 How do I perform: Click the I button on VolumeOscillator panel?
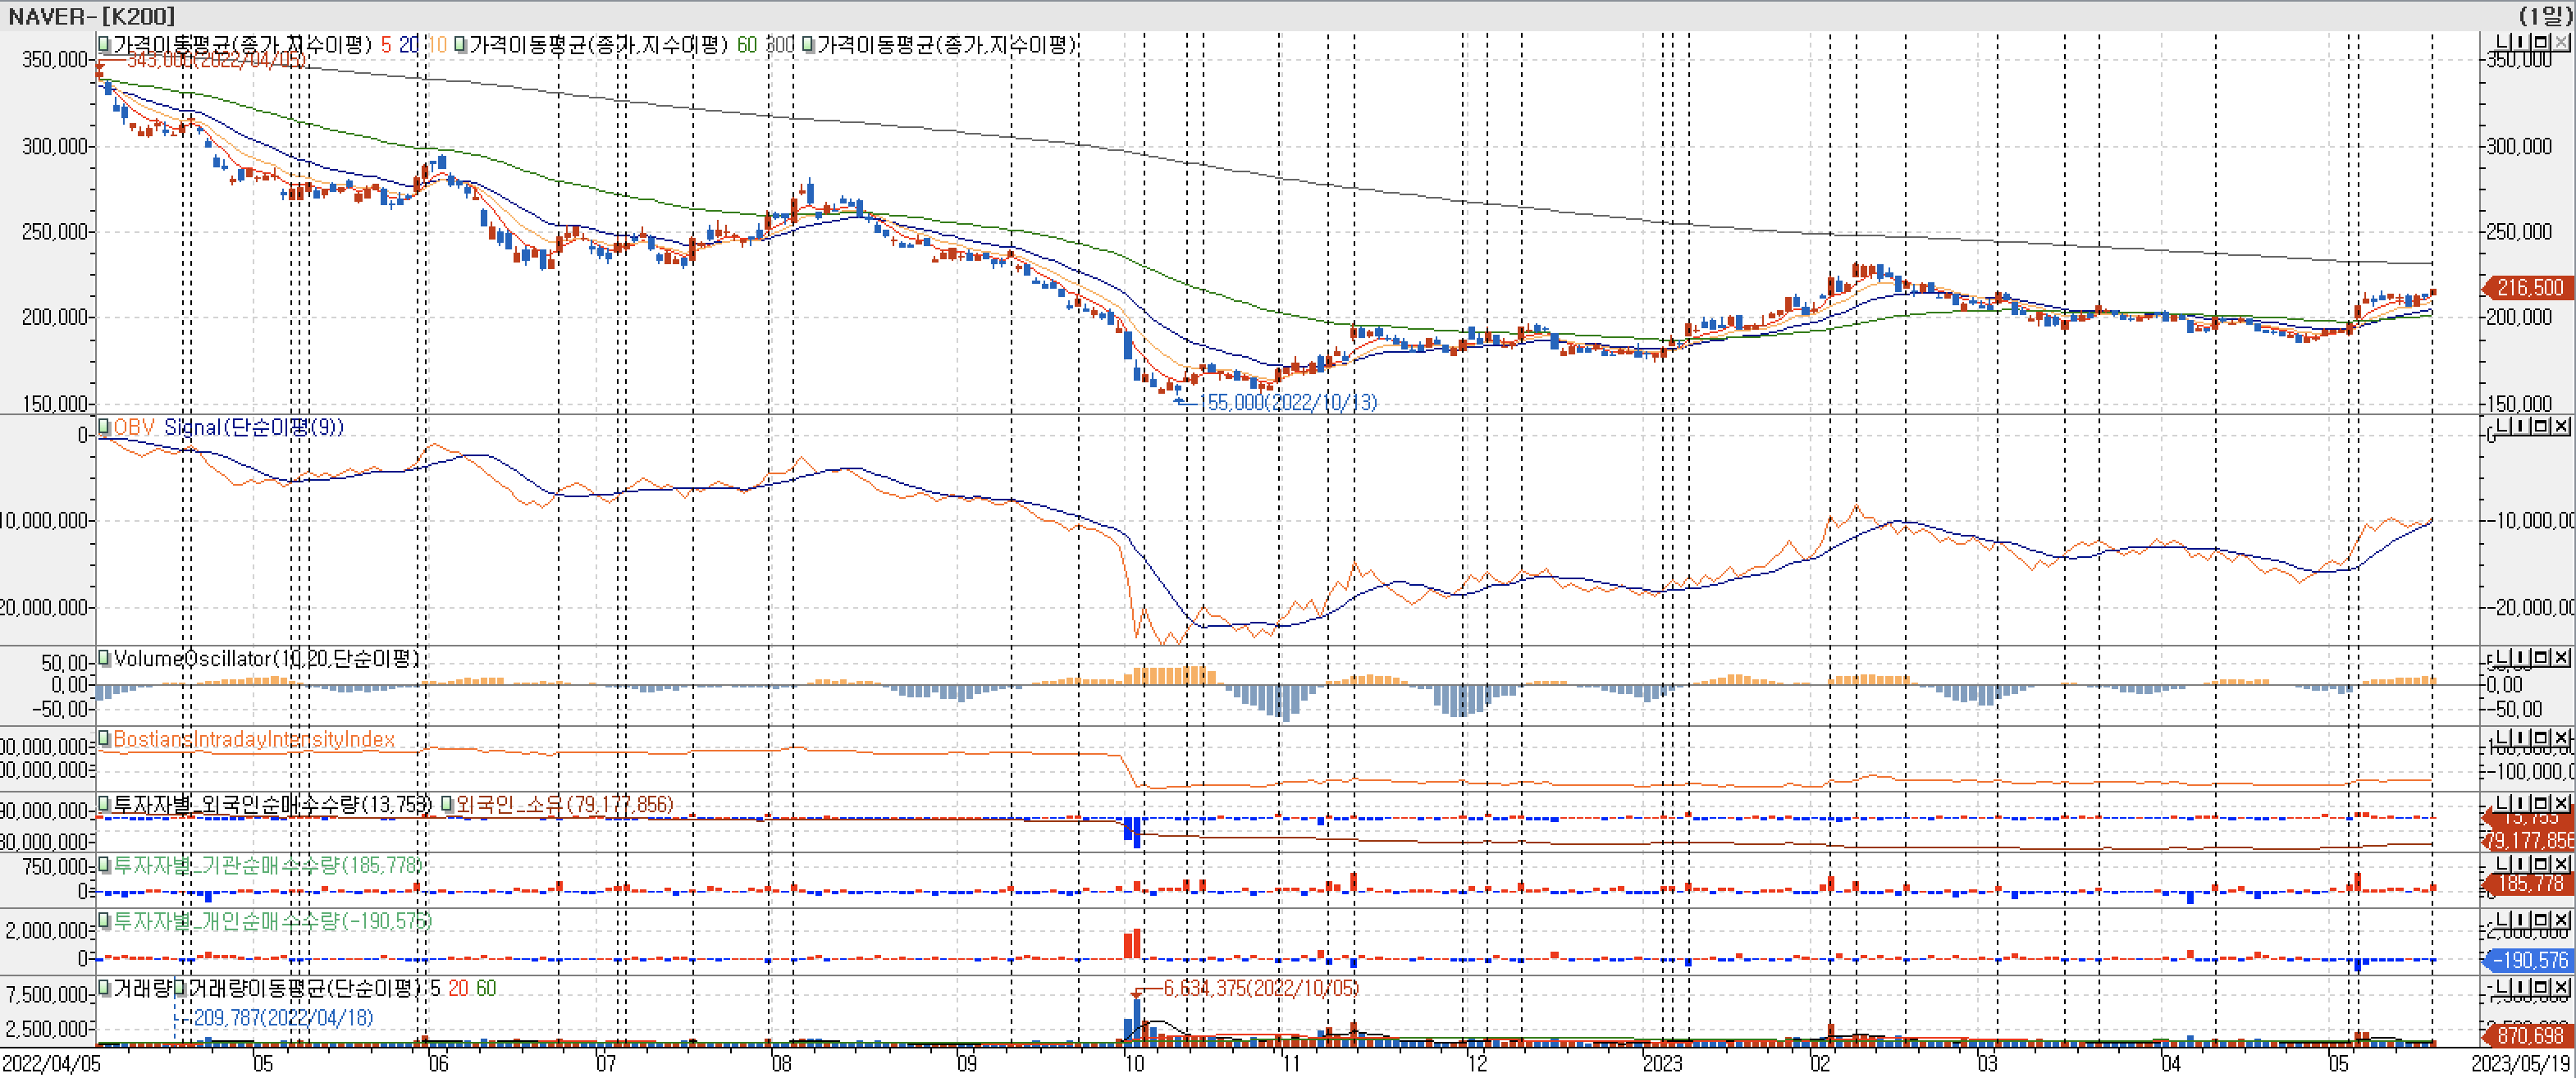click(x=2521, y=657)
